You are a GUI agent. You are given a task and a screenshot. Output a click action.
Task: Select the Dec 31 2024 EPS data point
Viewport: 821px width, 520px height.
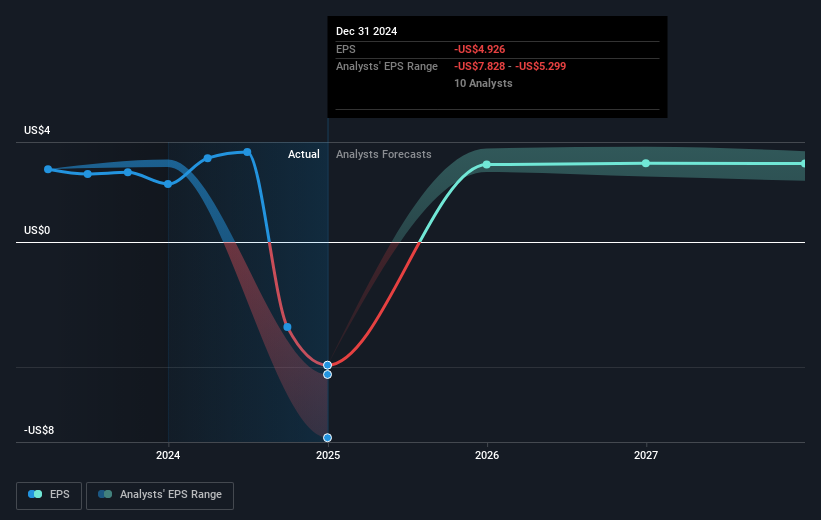coord(327,365)
